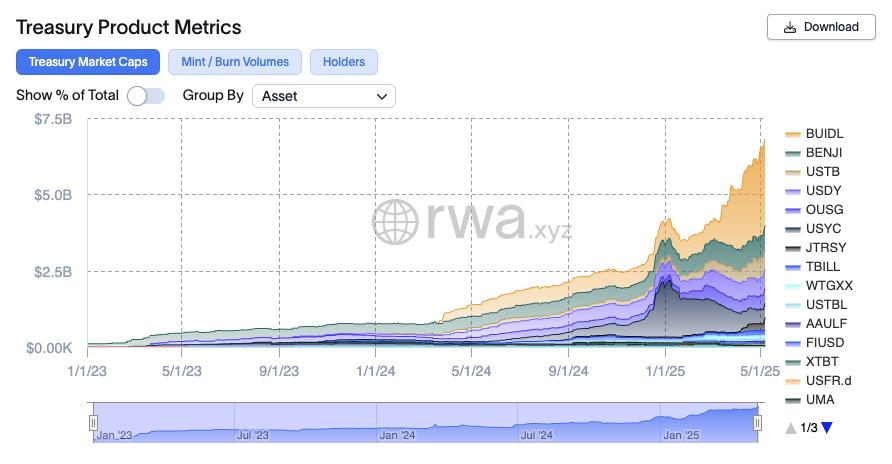
Task: Select Treasury Market Caps tab
Action: (88, 62)
